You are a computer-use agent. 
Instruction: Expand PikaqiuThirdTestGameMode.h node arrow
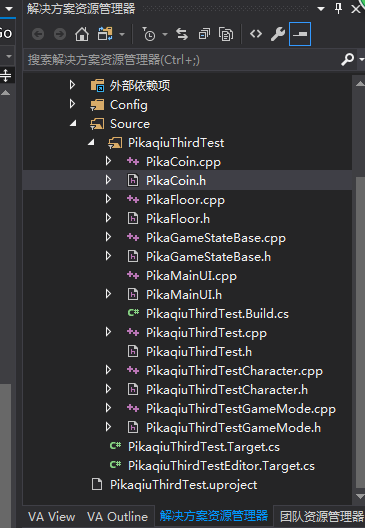click(x=108, y=427)
